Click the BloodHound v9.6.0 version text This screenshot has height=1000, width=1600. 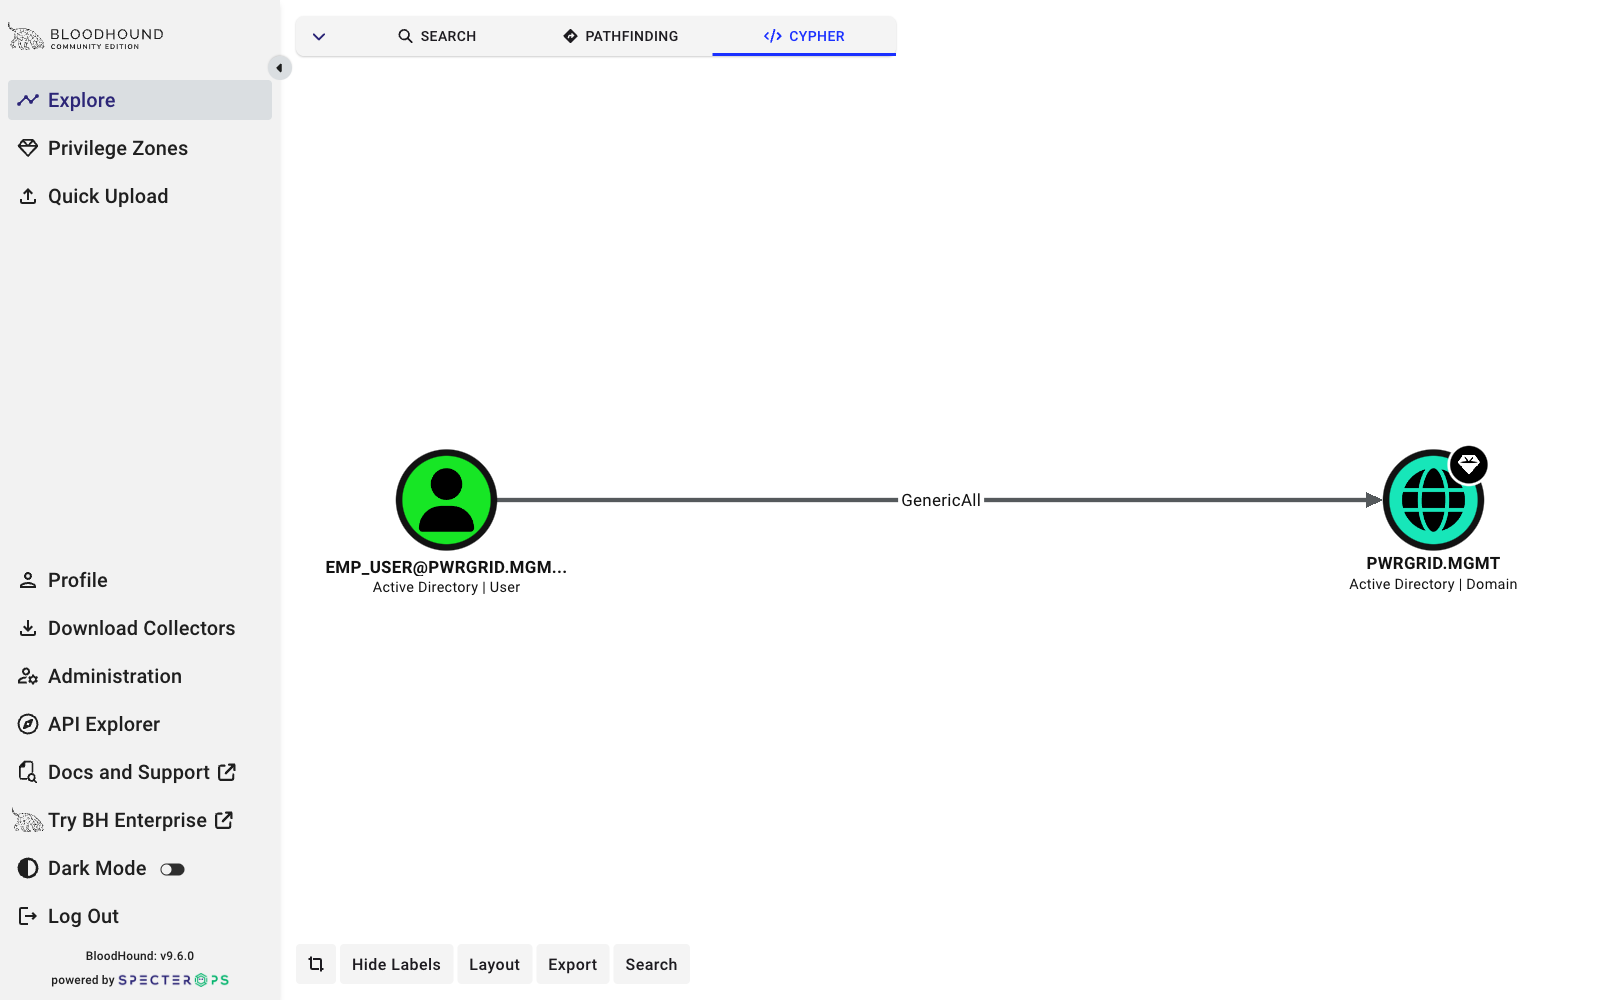[140, 956]
